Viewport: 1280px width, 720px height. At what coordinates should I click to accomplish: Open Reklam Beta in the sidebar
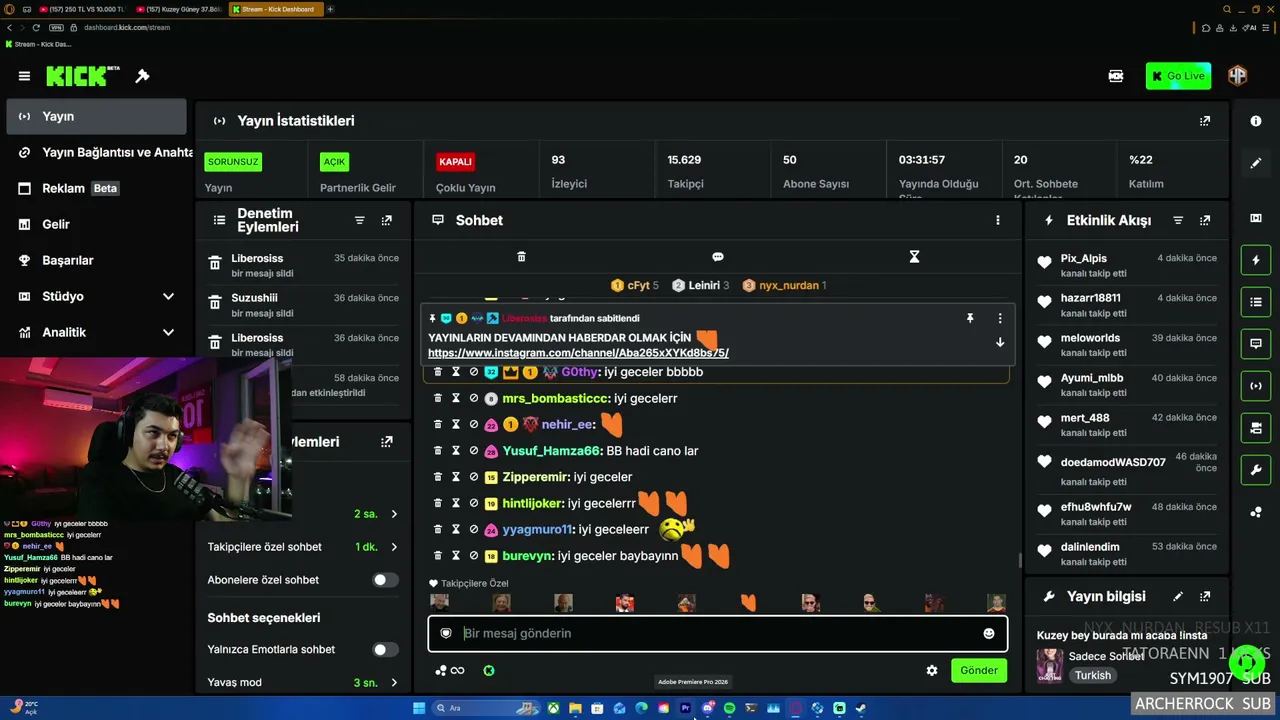(x=96, y=188)
